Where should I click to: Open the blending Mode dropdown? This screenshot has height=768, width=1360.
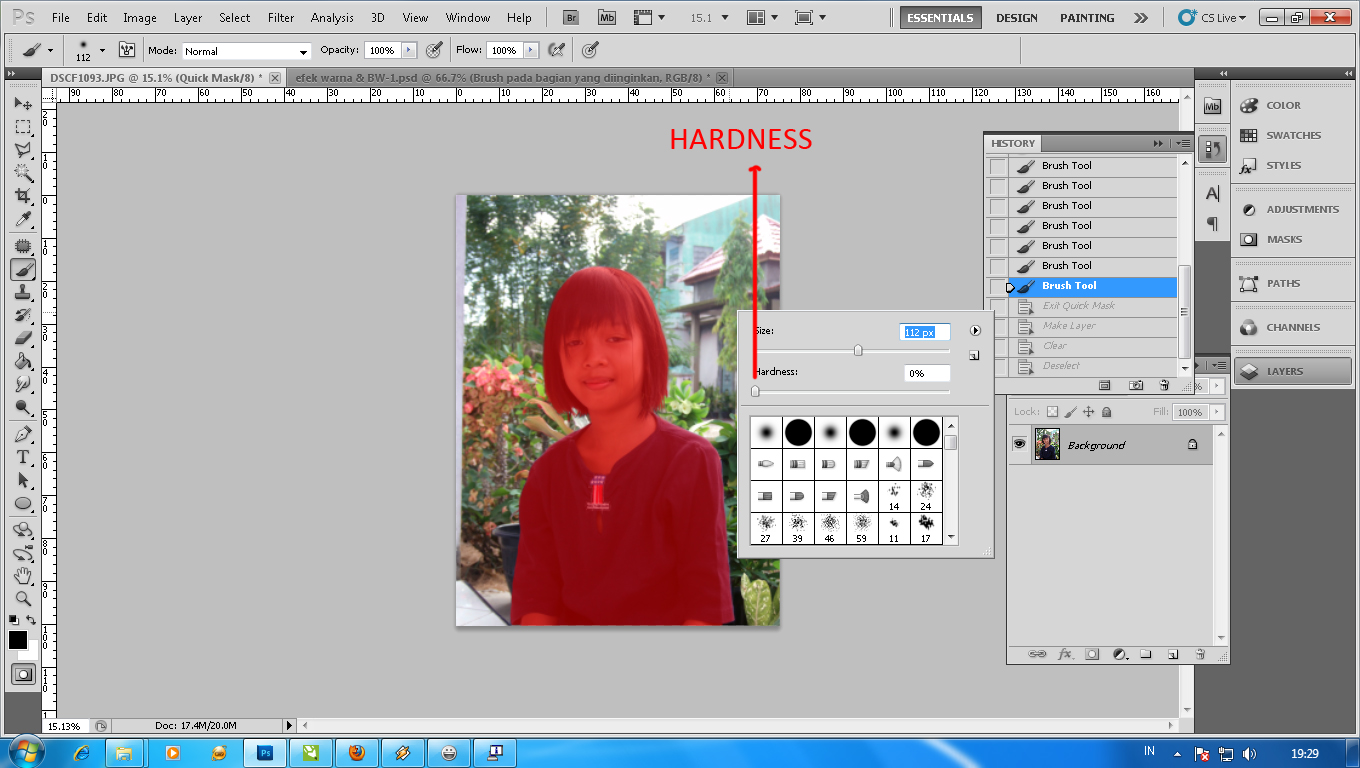pos(246,51)
